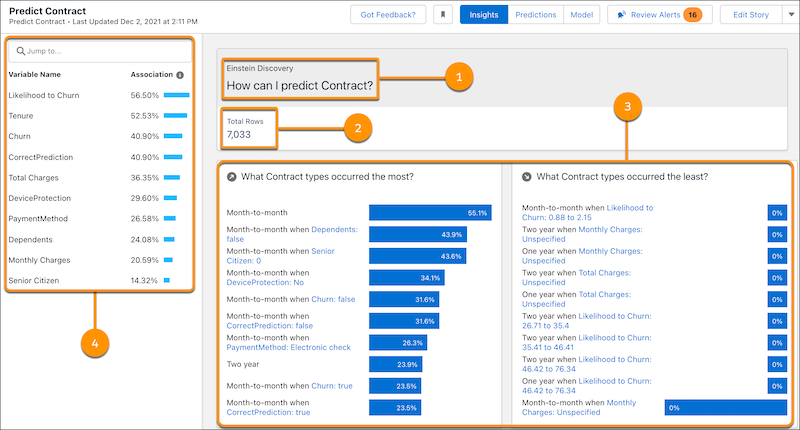Click the Likelihood to Churn 56.50% association bar

coord(177,95)
